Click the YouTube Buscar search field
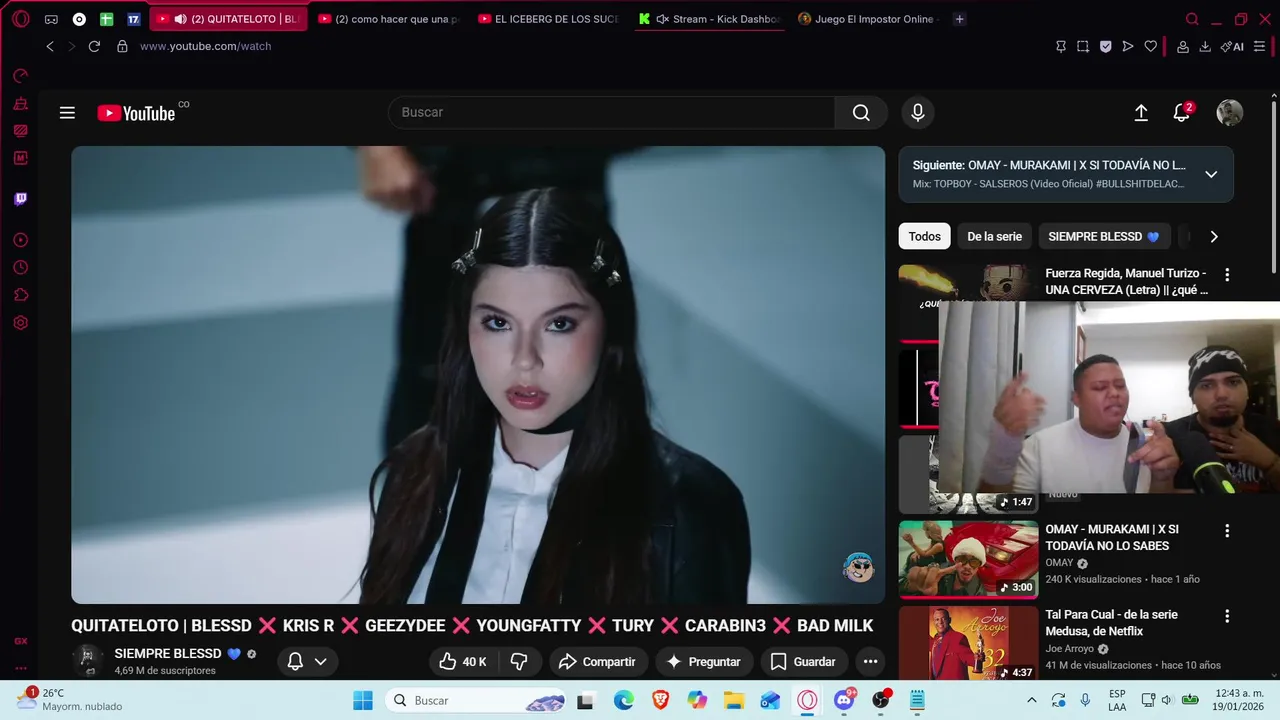1280x720 pixels. tap(612, 112)
